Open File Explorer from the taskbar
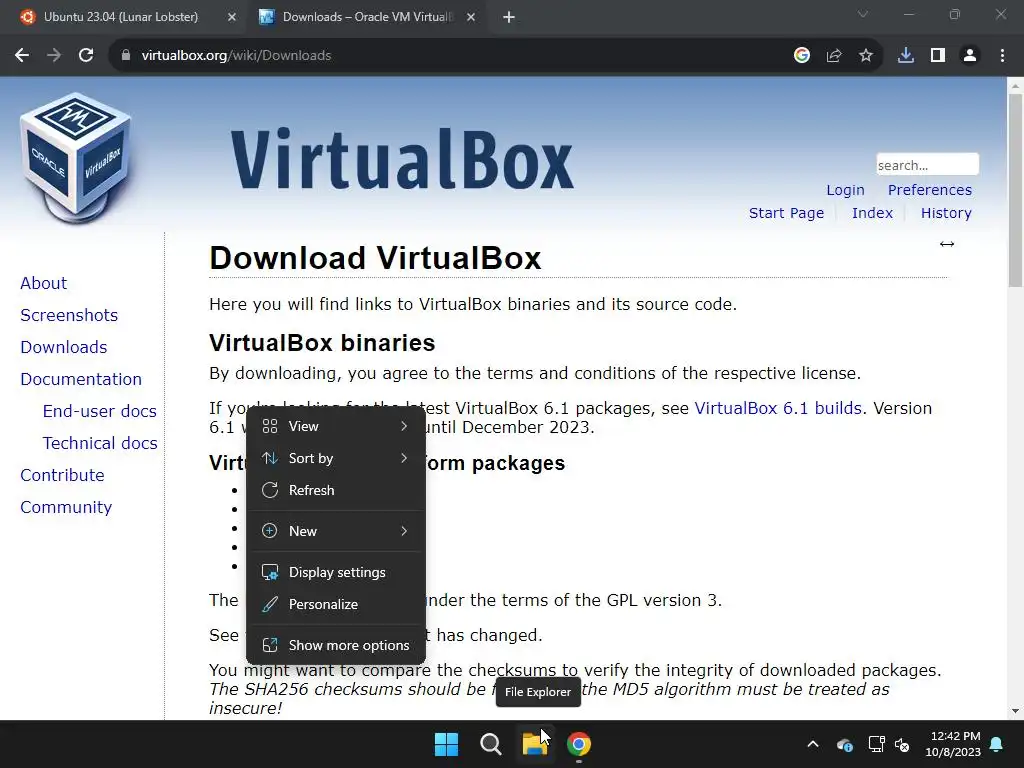The width and height of the screenshot is (1024, 768). (x=535, y=744)
